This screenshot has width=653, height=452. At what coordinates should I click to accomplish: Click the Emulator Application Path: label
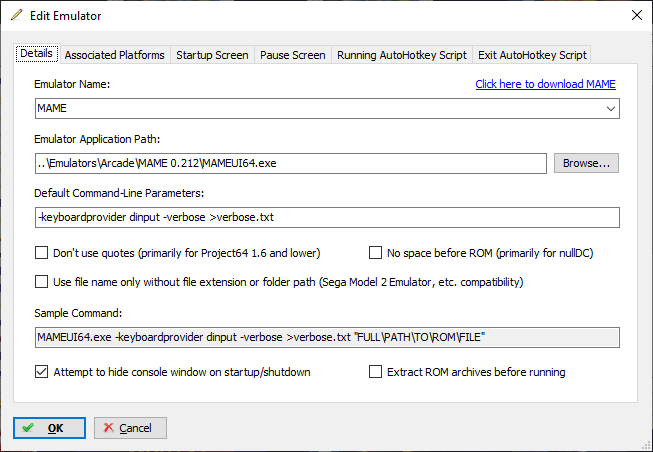coord(97,139)
